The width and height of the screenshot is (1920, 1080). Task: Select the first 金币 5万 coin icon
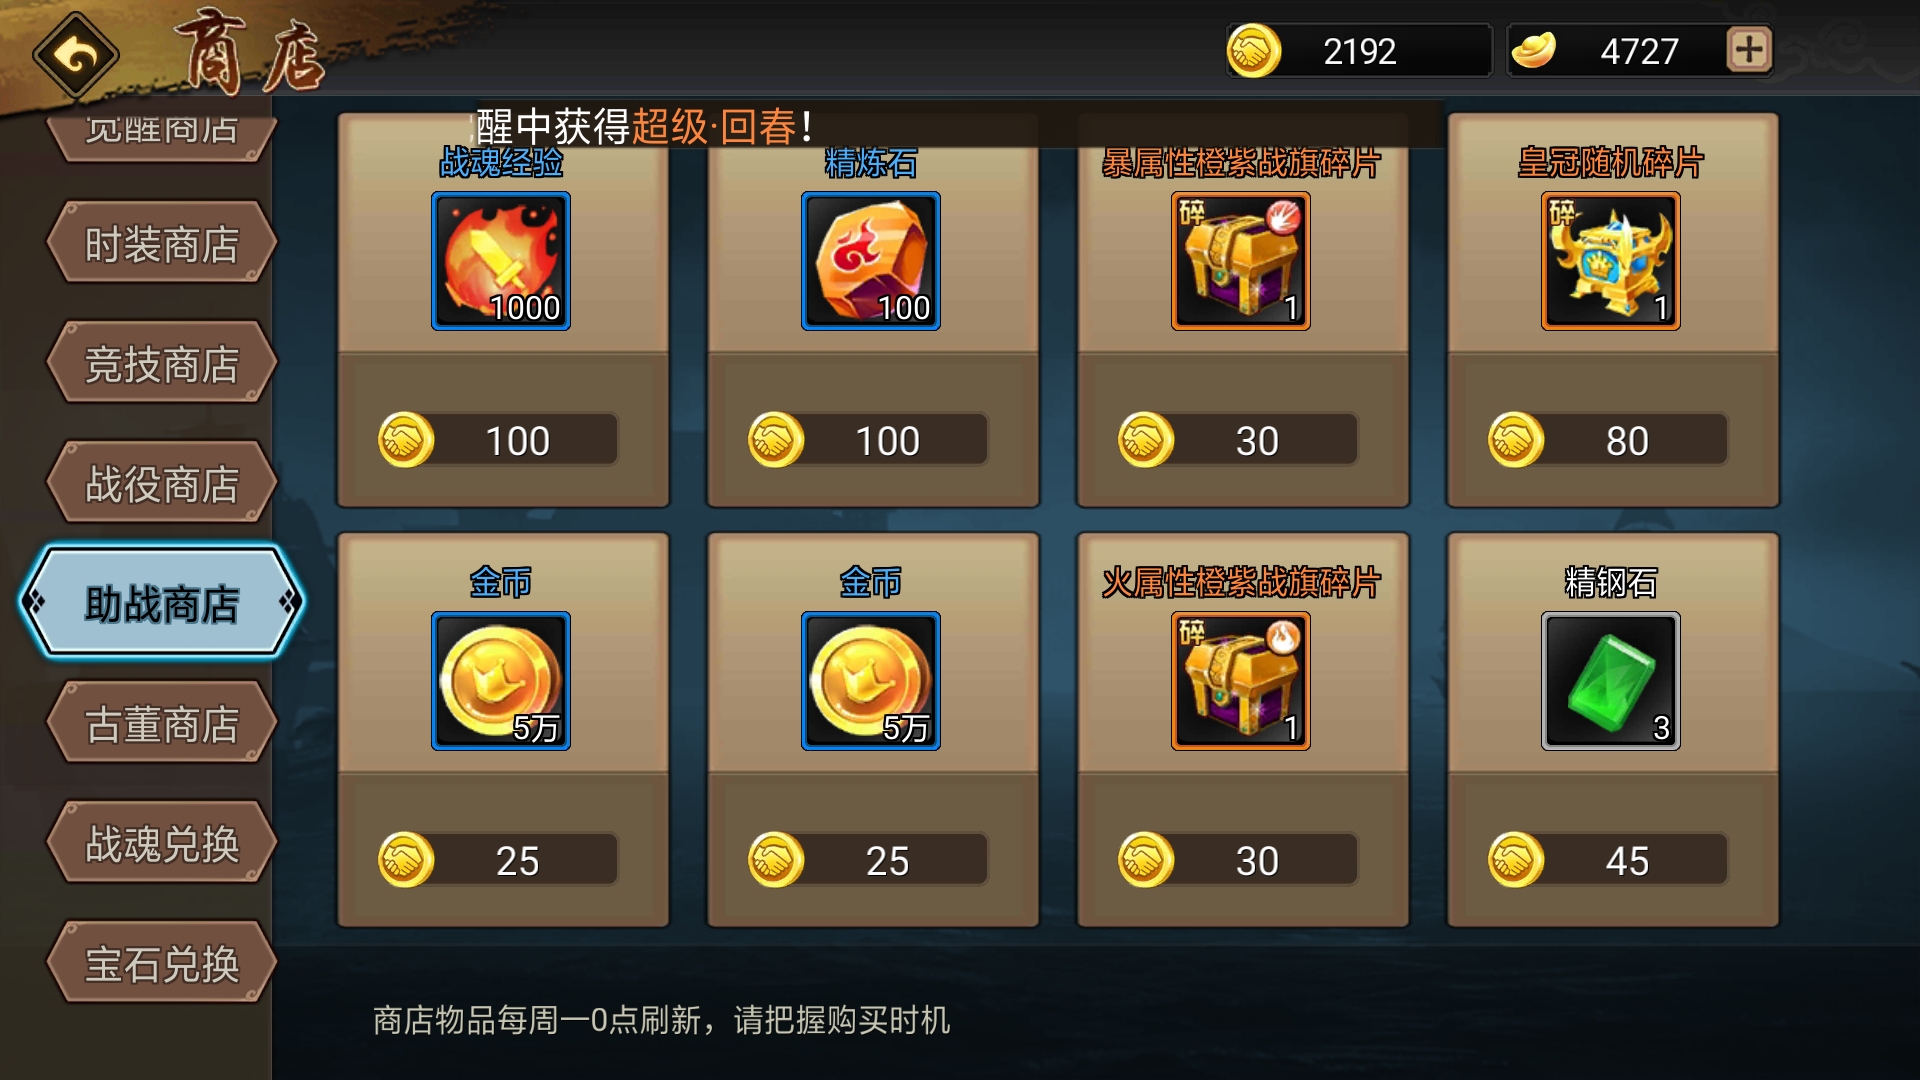click(x=501, y=681)
